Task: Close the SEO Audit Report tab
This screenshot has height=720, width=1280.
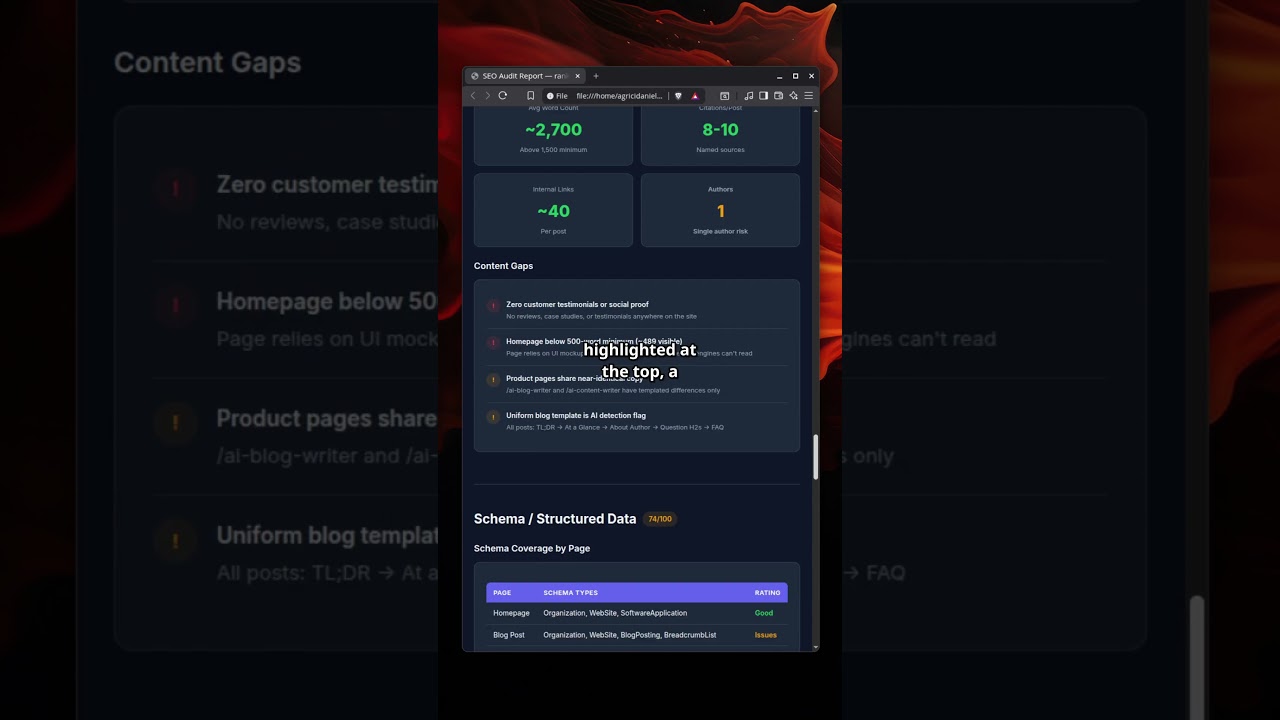Action: [577, 76]
